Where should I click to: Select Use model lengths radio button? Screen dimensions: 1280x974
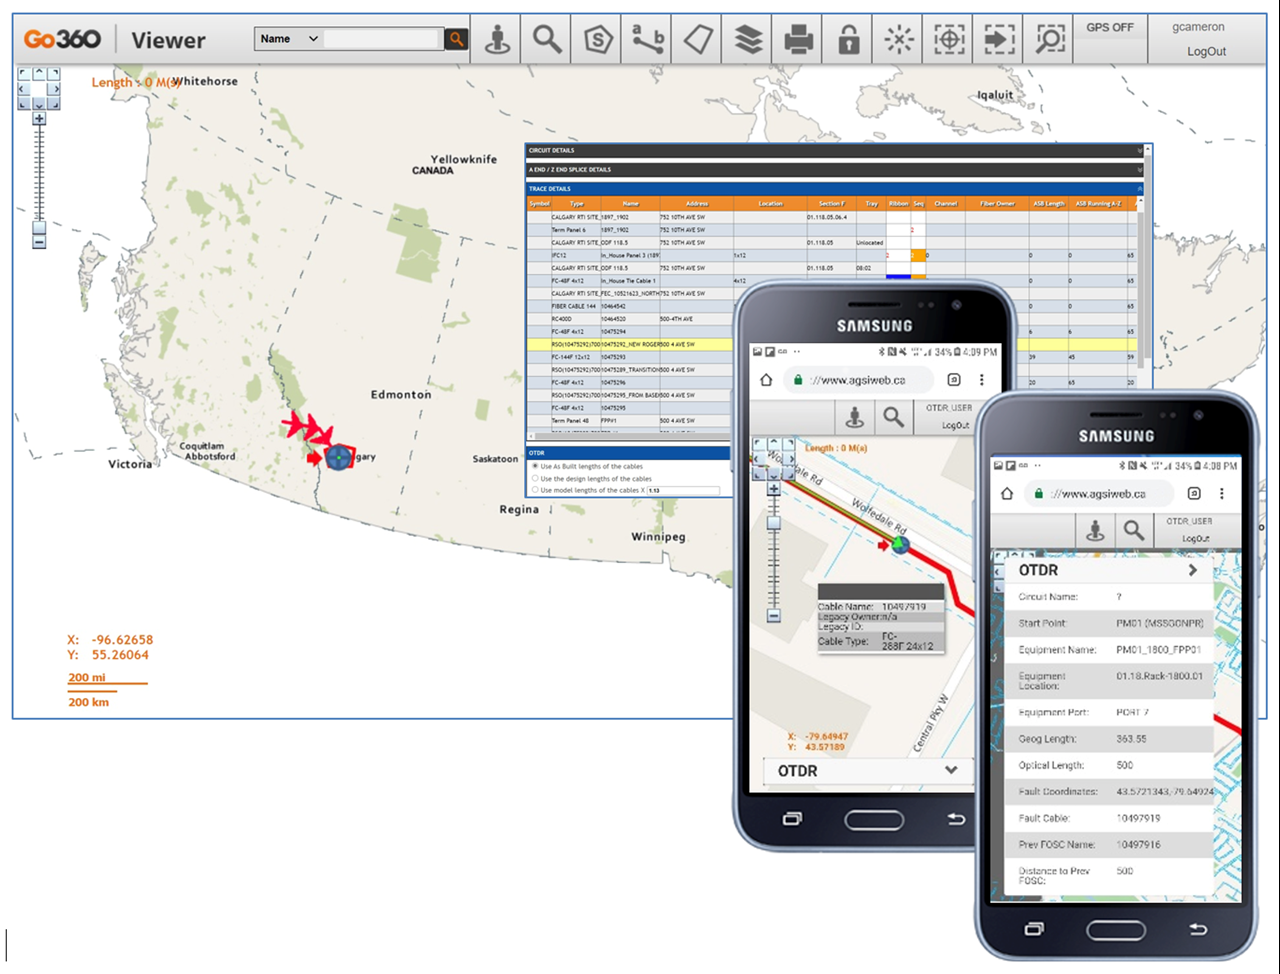535,490
